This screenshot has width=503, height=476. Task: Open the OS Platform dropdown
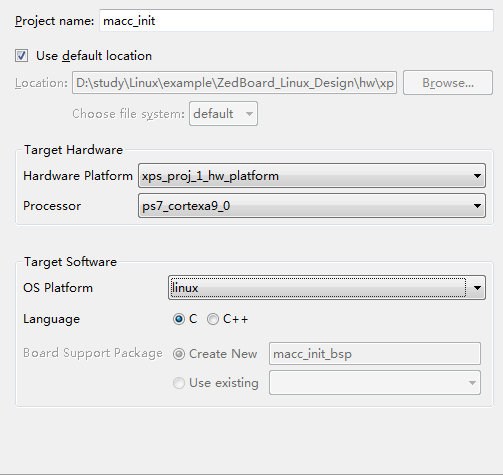tap(327, 288)
